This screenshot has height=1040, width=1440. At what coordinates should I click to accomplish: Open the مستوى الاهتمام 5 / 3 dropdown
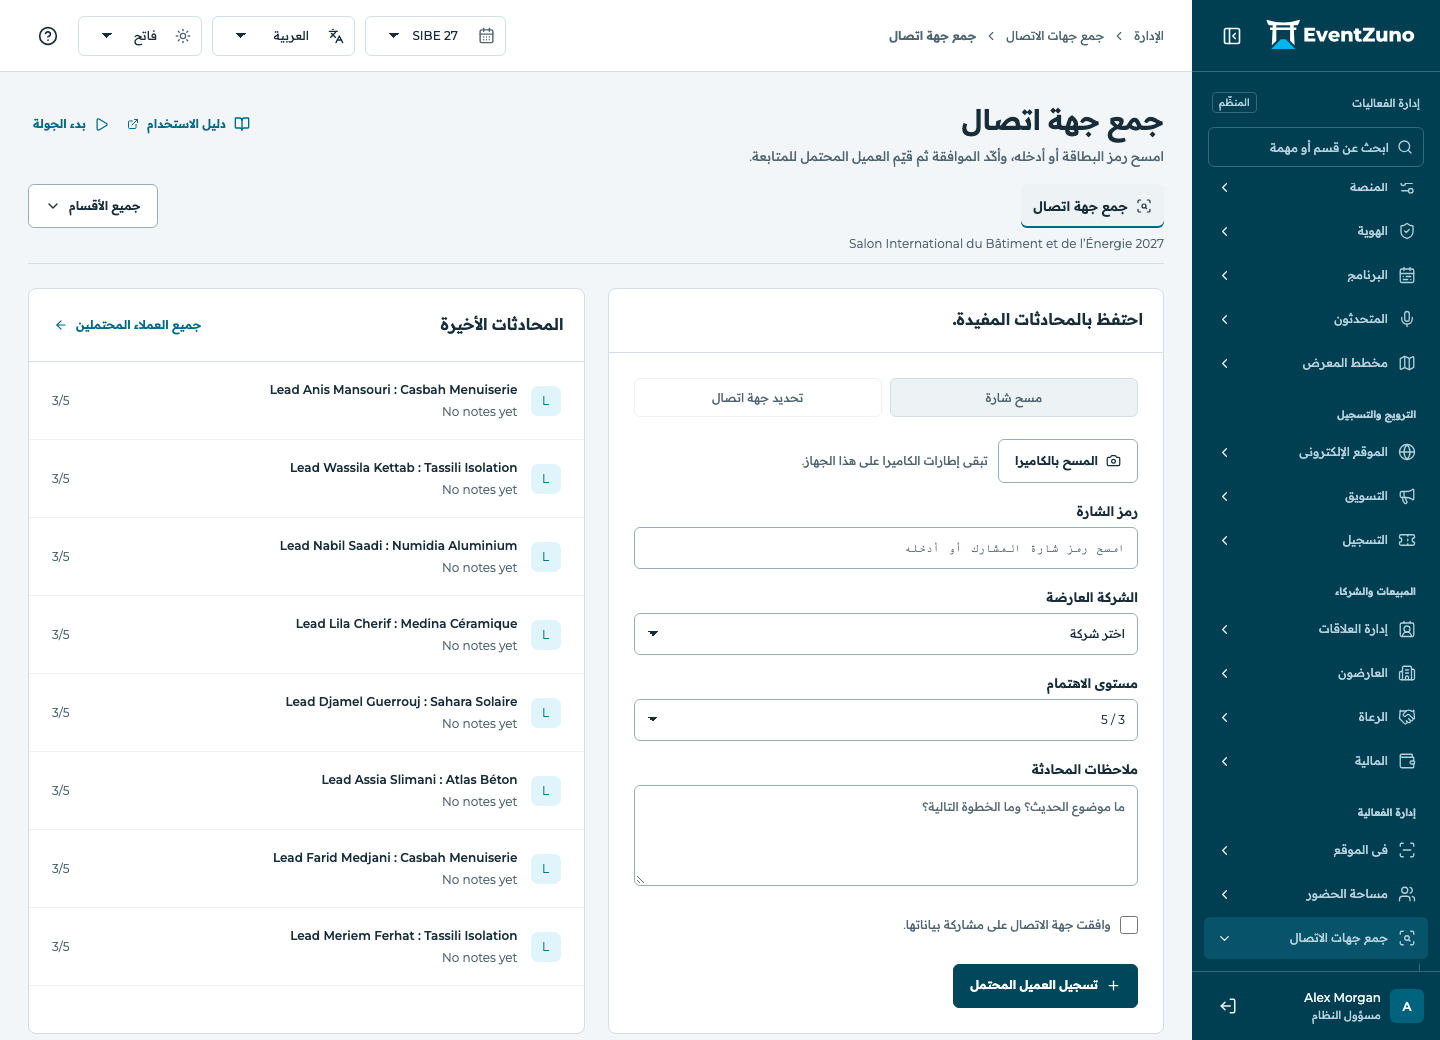tap(886, 720)
